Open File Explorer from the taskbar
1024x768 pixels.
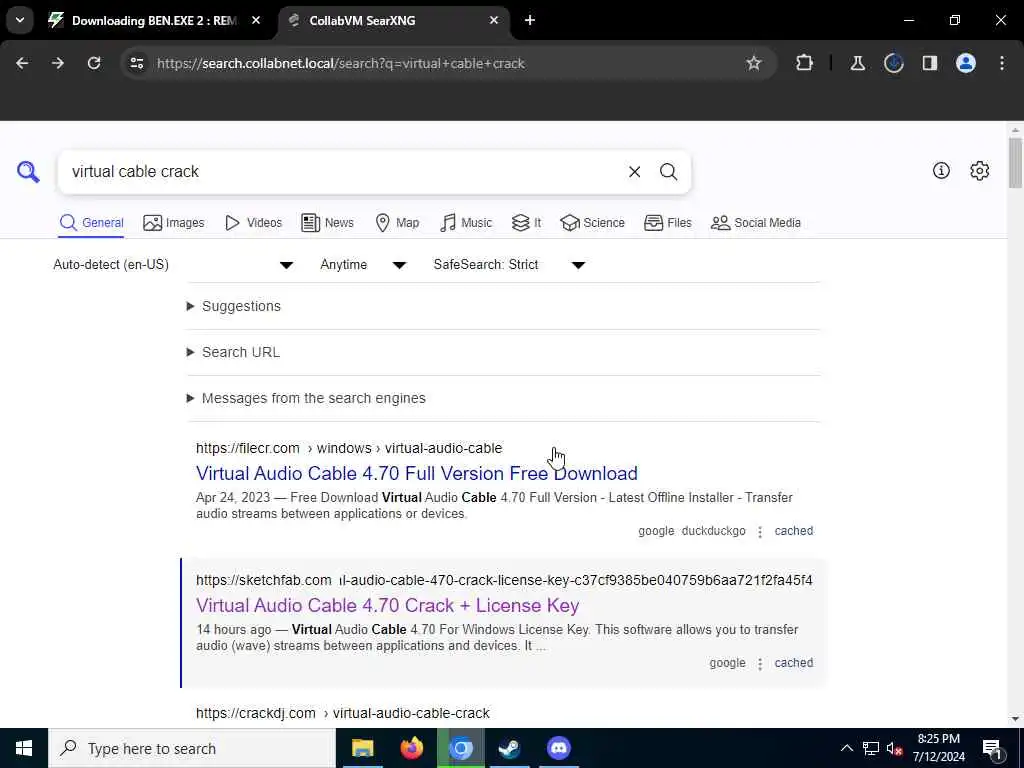362,748
